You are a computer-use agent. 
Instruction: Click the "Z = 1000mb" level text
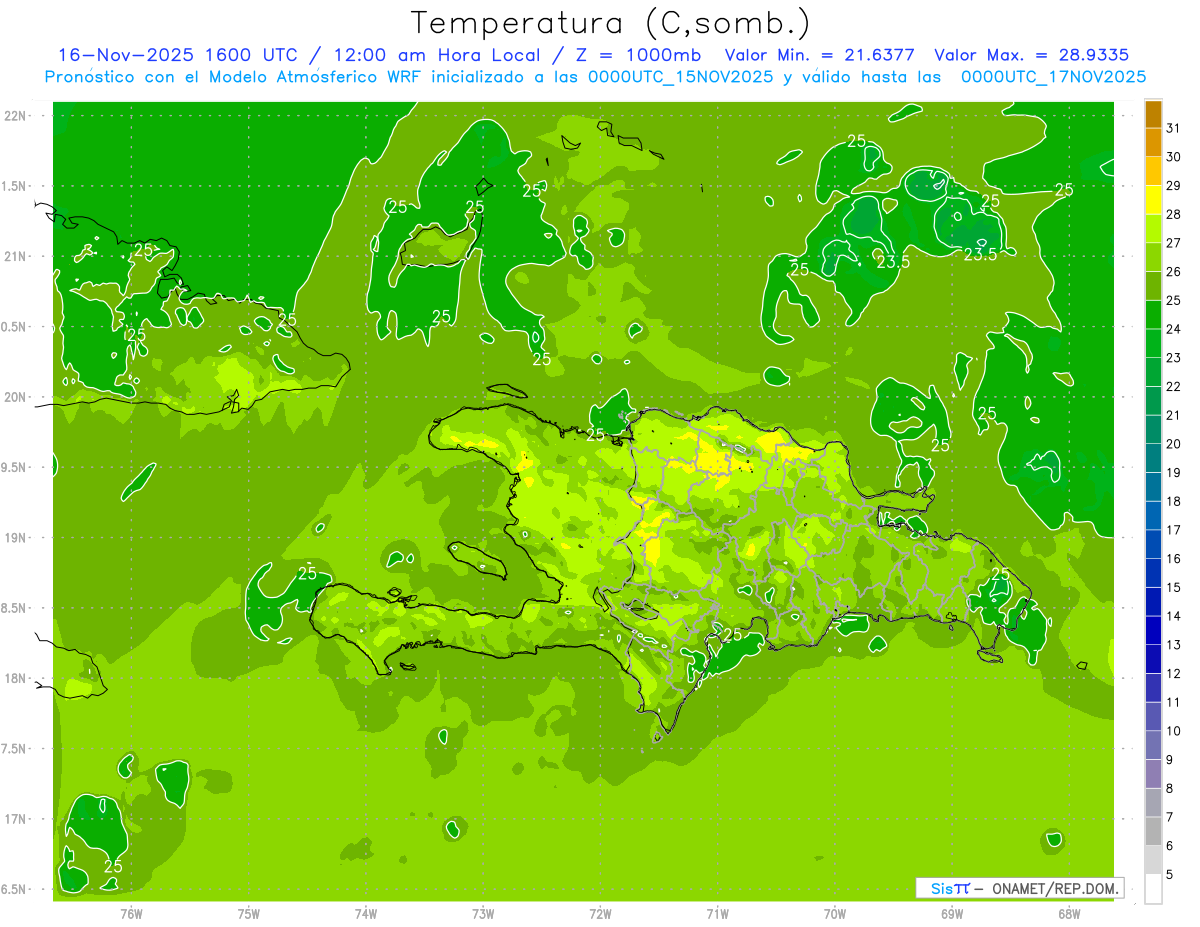coord(640,55)
